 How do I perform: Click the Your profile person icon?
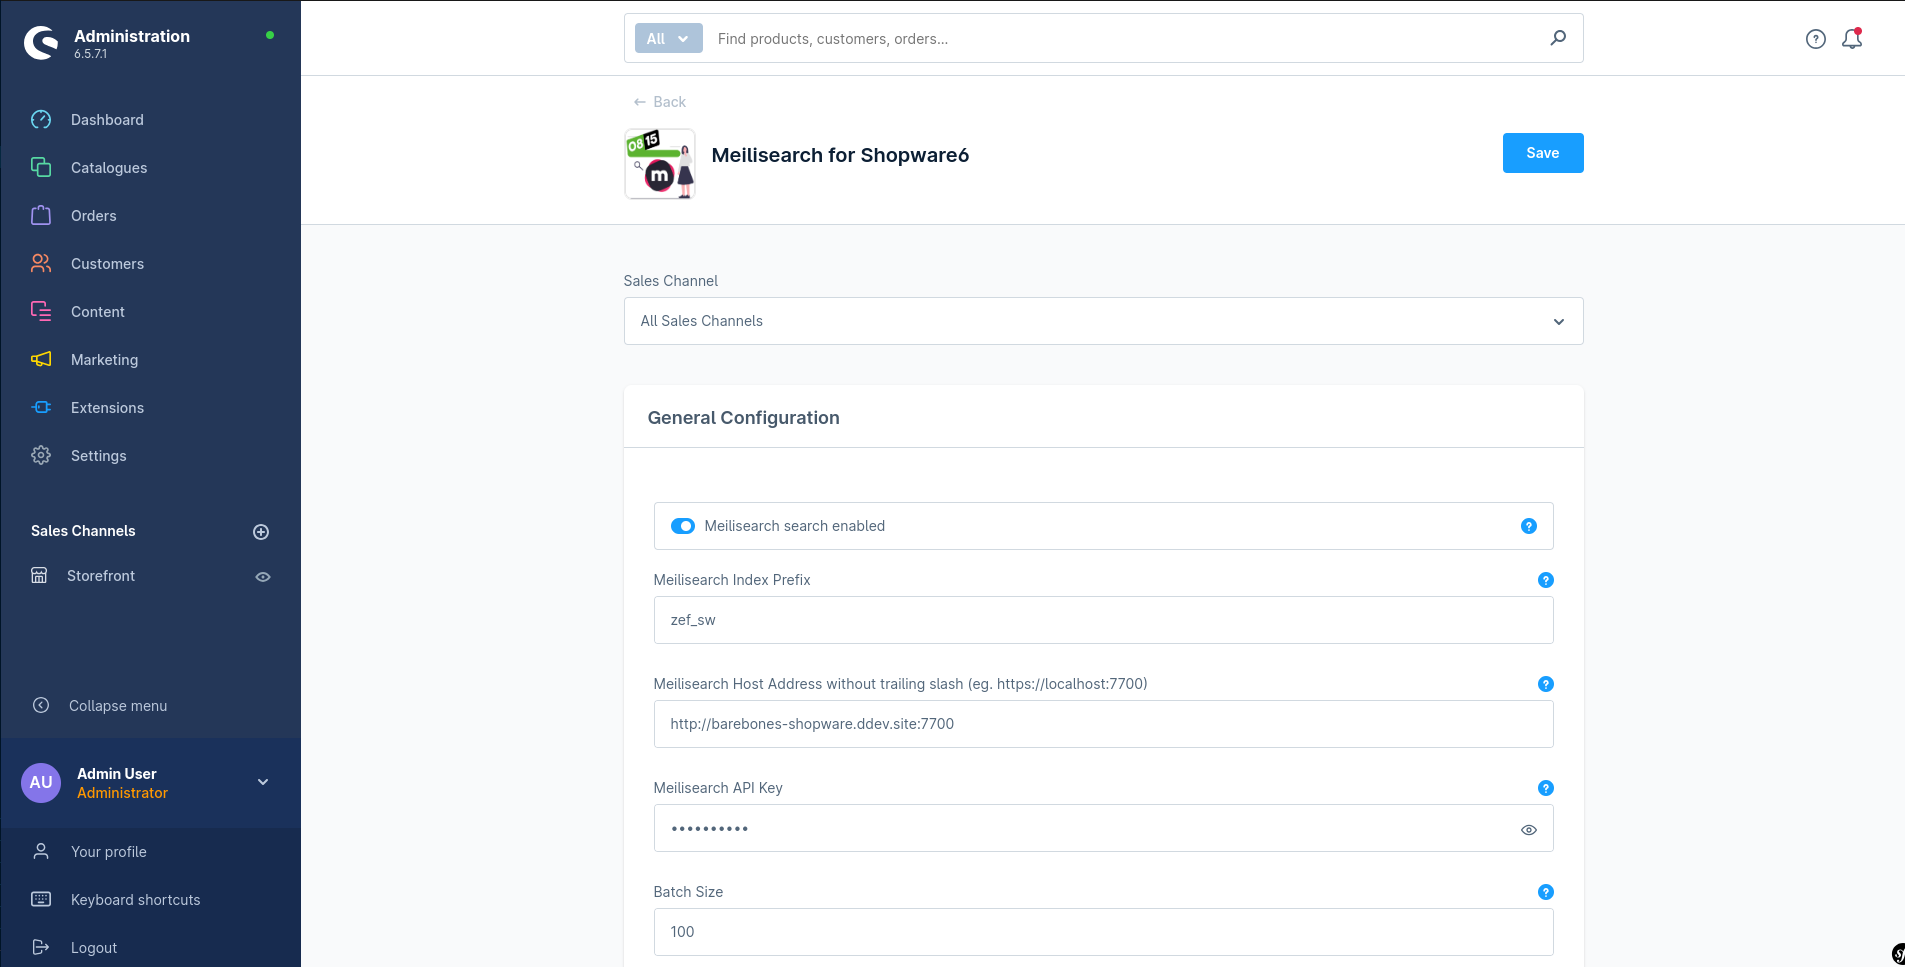(41, 852)
